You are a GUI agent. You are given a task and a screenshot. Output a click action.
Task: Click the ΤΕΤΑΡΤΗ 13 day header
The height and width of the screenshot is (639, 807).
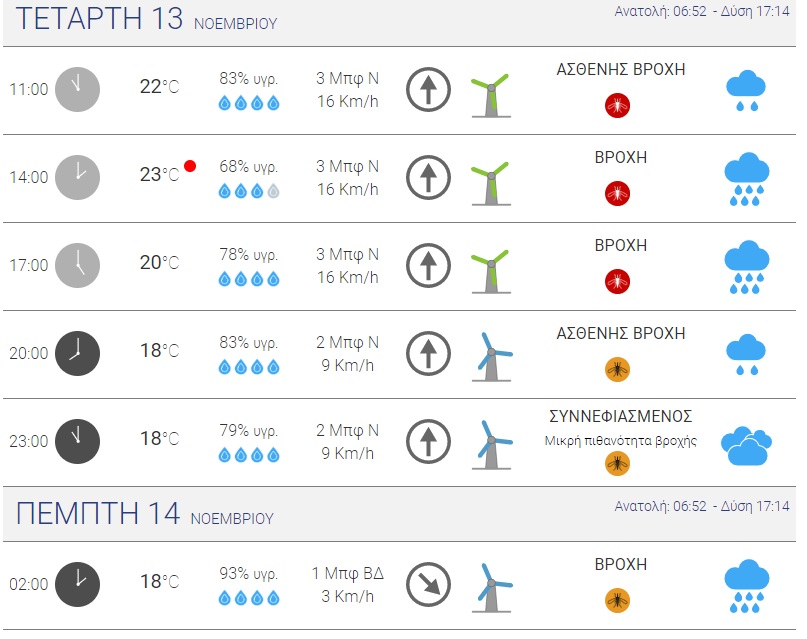[100, 20]
